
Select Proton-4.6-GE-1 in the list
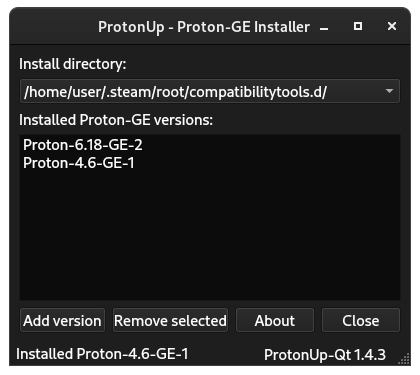[x=79, y=163]
